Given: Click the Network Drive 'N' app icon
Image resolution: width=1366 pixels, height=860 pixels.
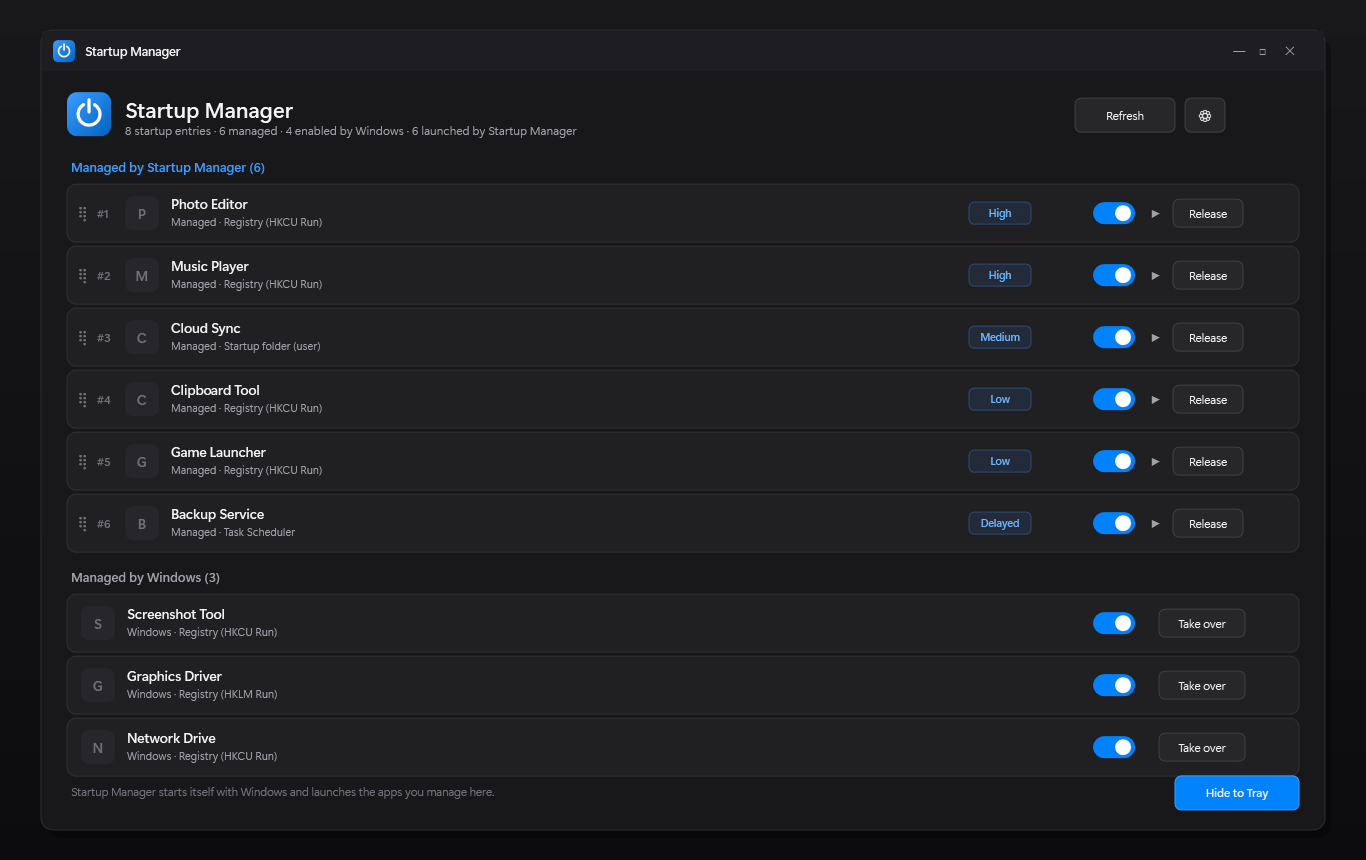Looking at the screenshot, I should coord(98,748).
